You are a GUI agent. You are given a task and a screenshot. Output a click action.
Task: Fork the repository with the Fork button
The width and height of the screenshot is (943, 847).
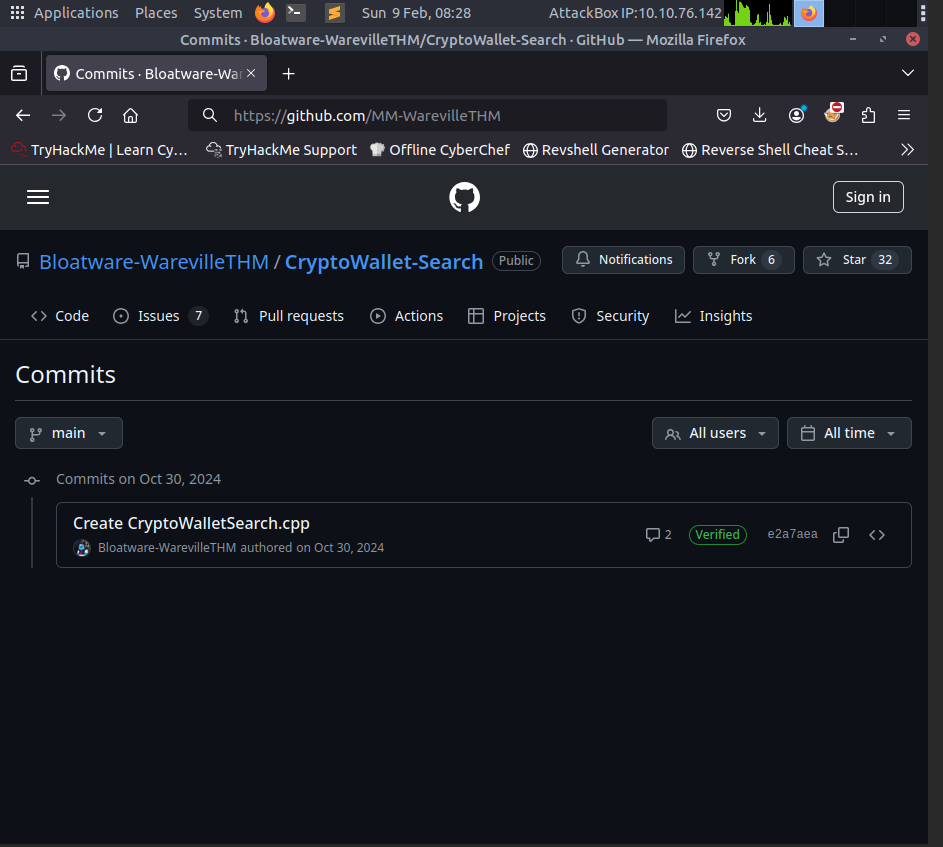click(x=743, y=260)
